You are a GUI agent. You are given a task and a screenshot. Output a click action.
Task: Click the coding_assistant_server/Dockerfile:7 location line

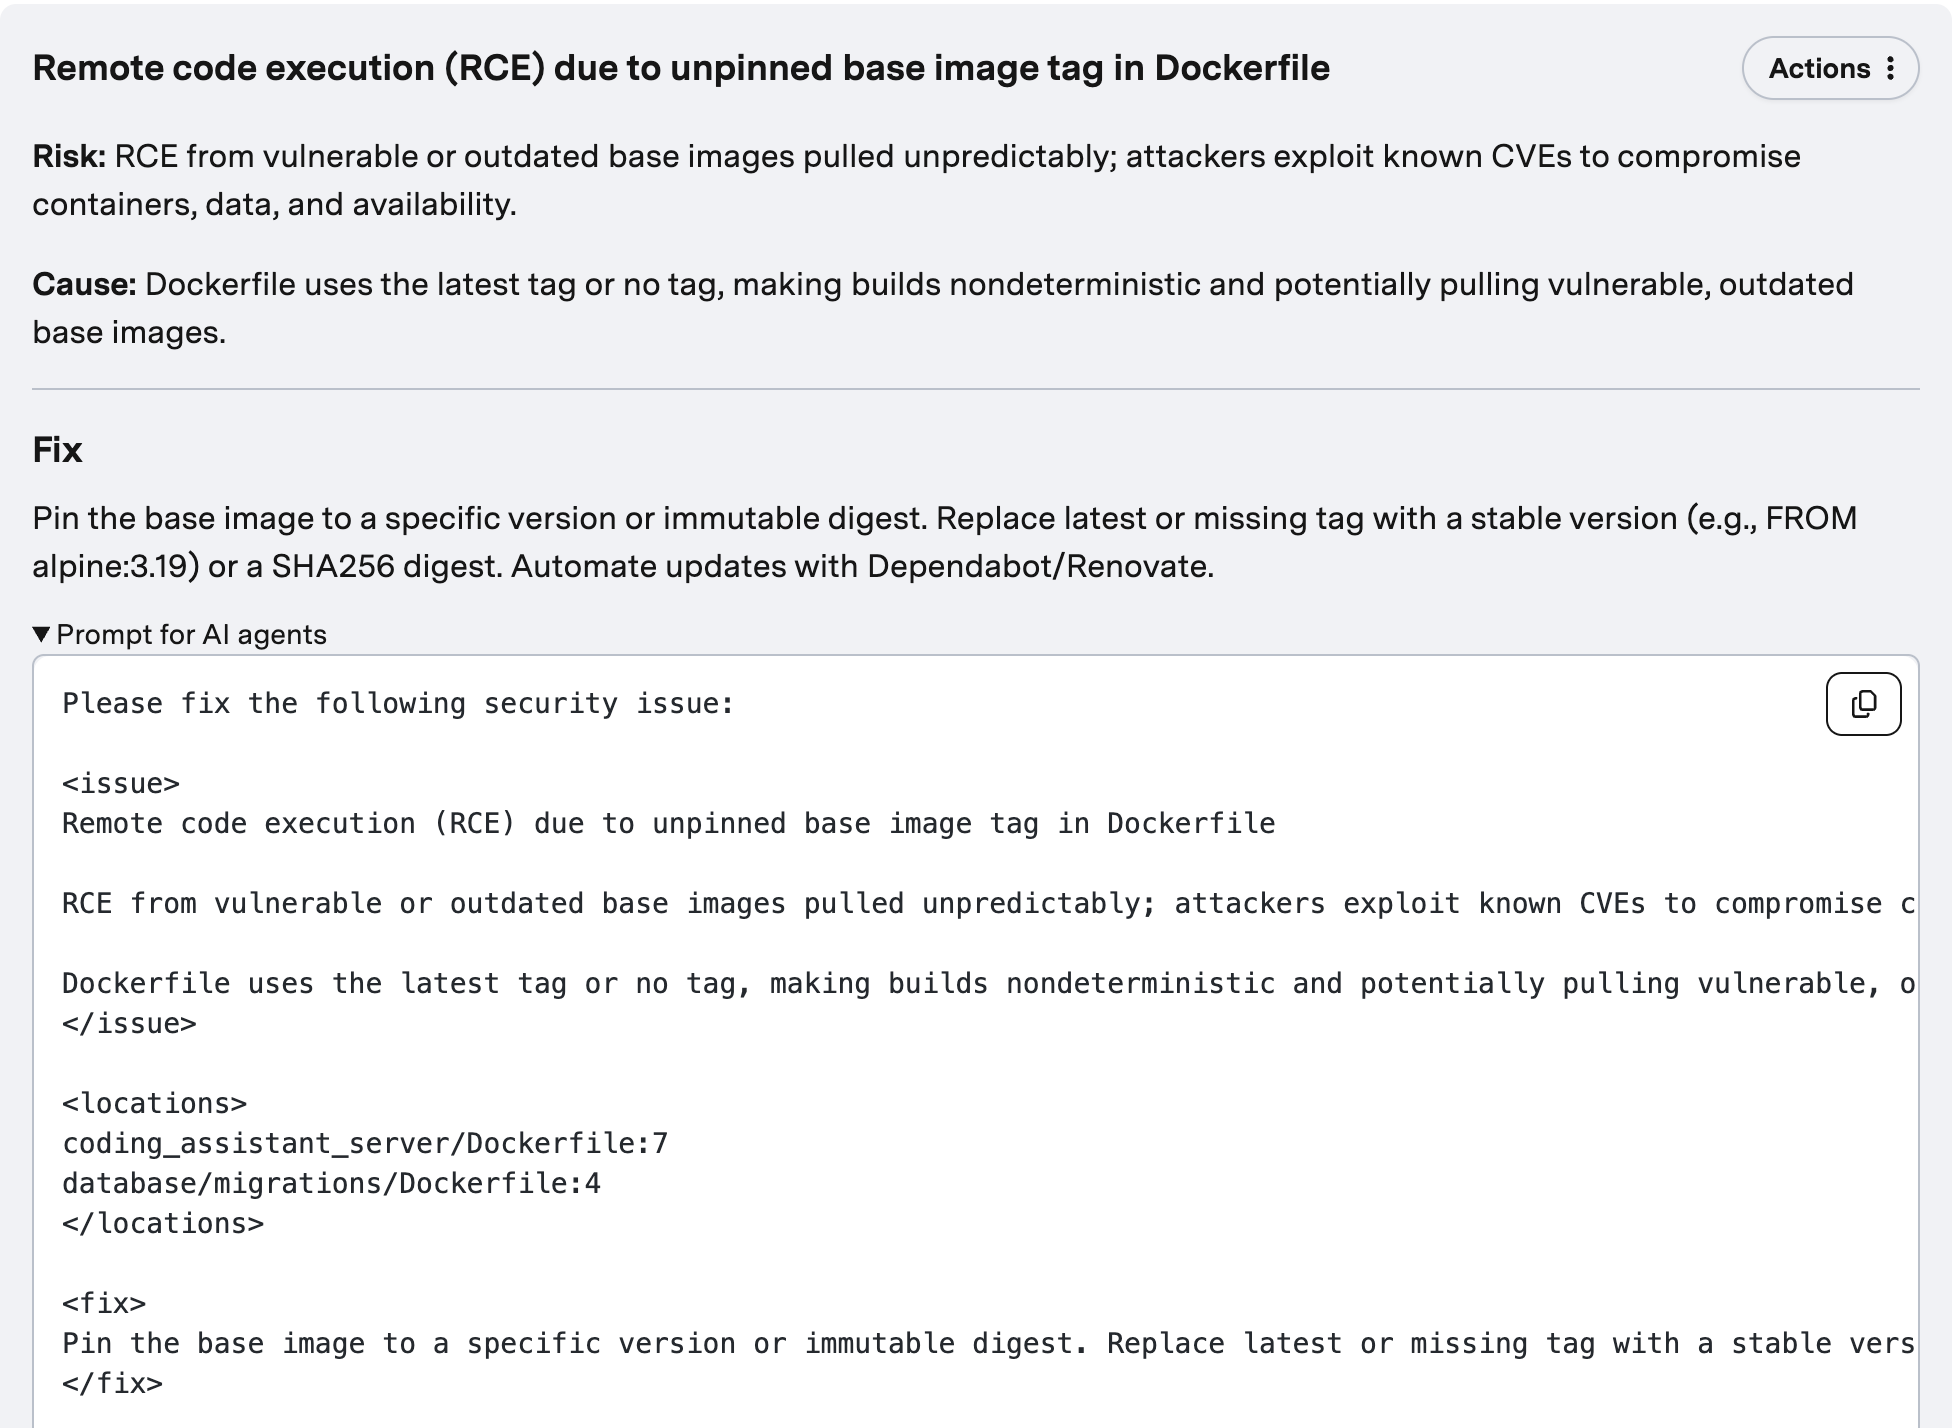click(x=365, y=1143)
